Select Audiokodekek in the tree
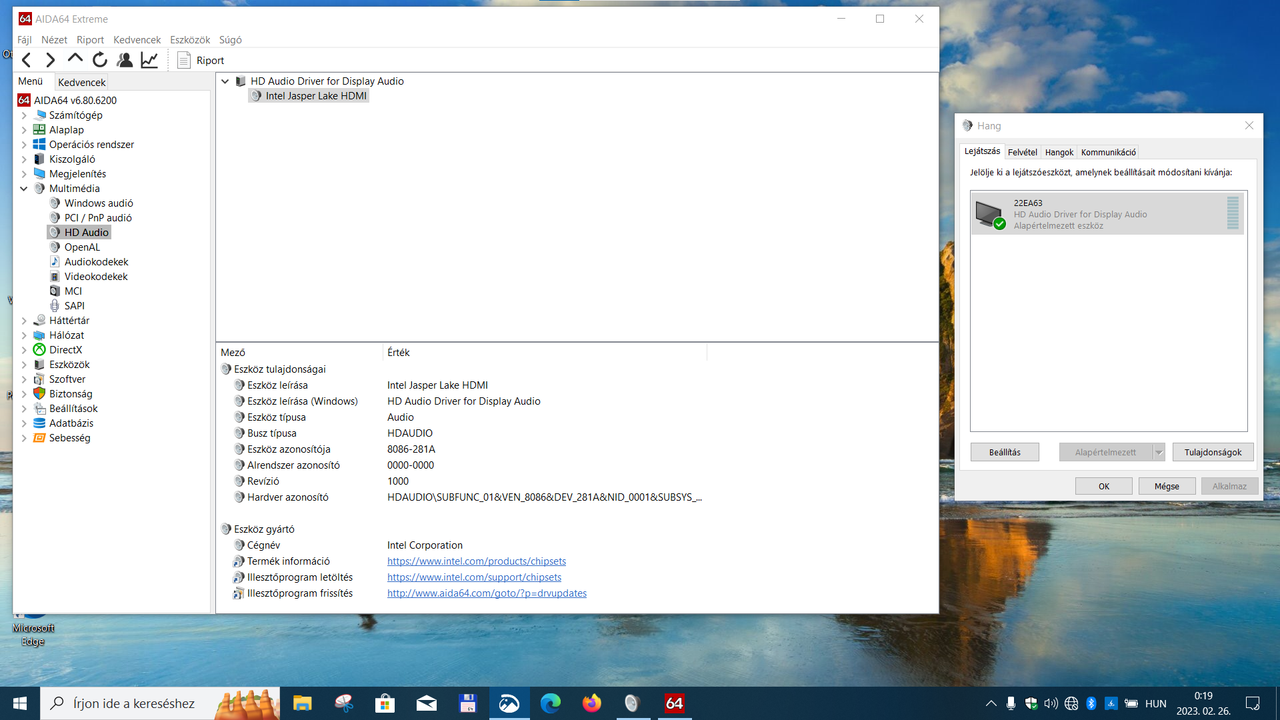Screen dimensions: 1280x720 pyautogui.click(x=96, y=262)
